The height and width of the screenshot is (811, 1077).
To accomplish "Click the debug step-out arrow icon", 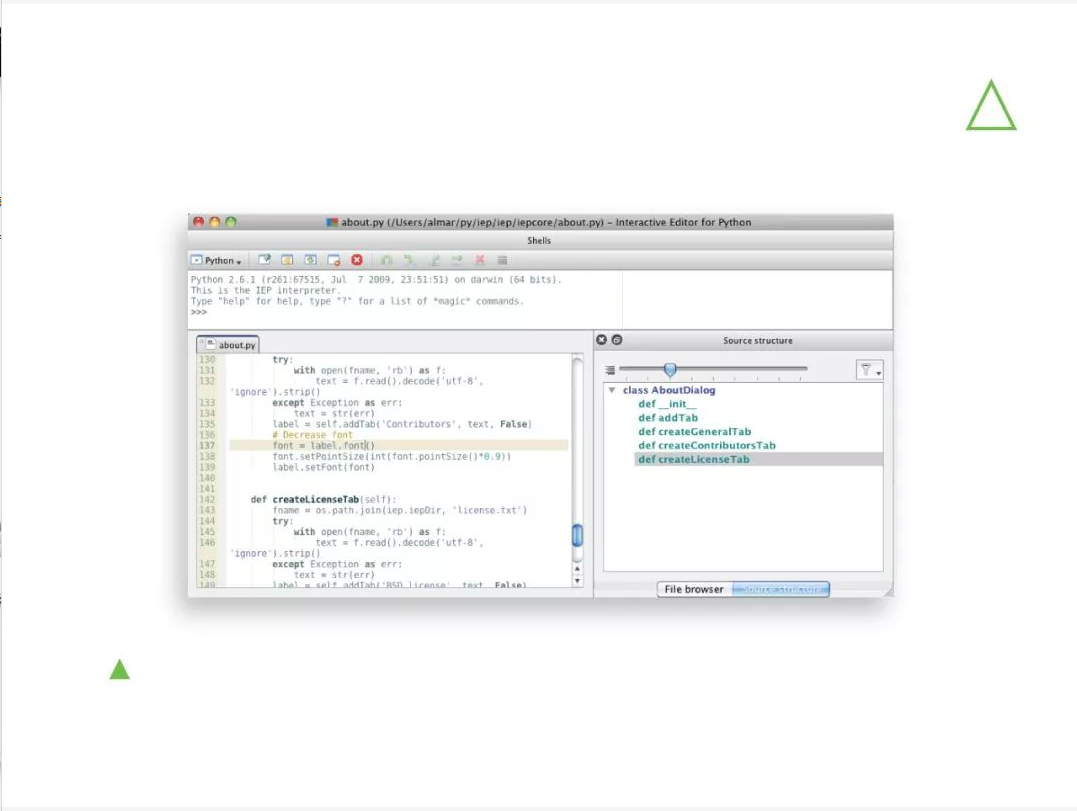I will coord(433,260).
